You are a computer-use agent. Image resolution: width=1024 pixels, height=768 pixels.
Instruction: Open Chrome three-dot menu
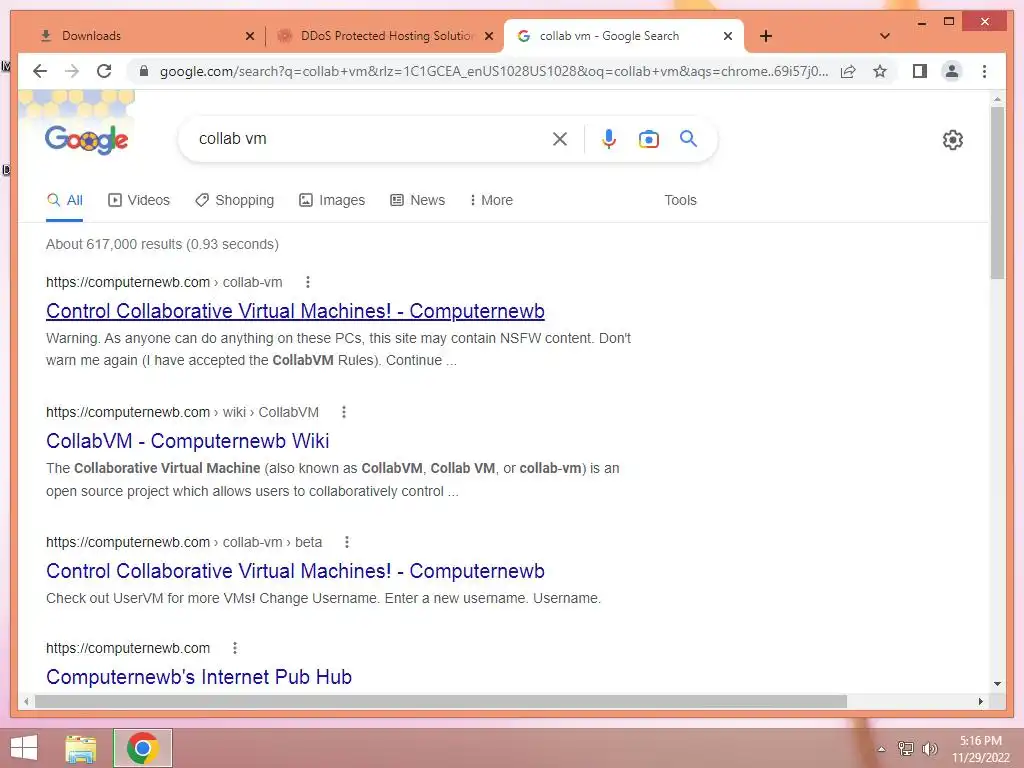click(984, 71)
